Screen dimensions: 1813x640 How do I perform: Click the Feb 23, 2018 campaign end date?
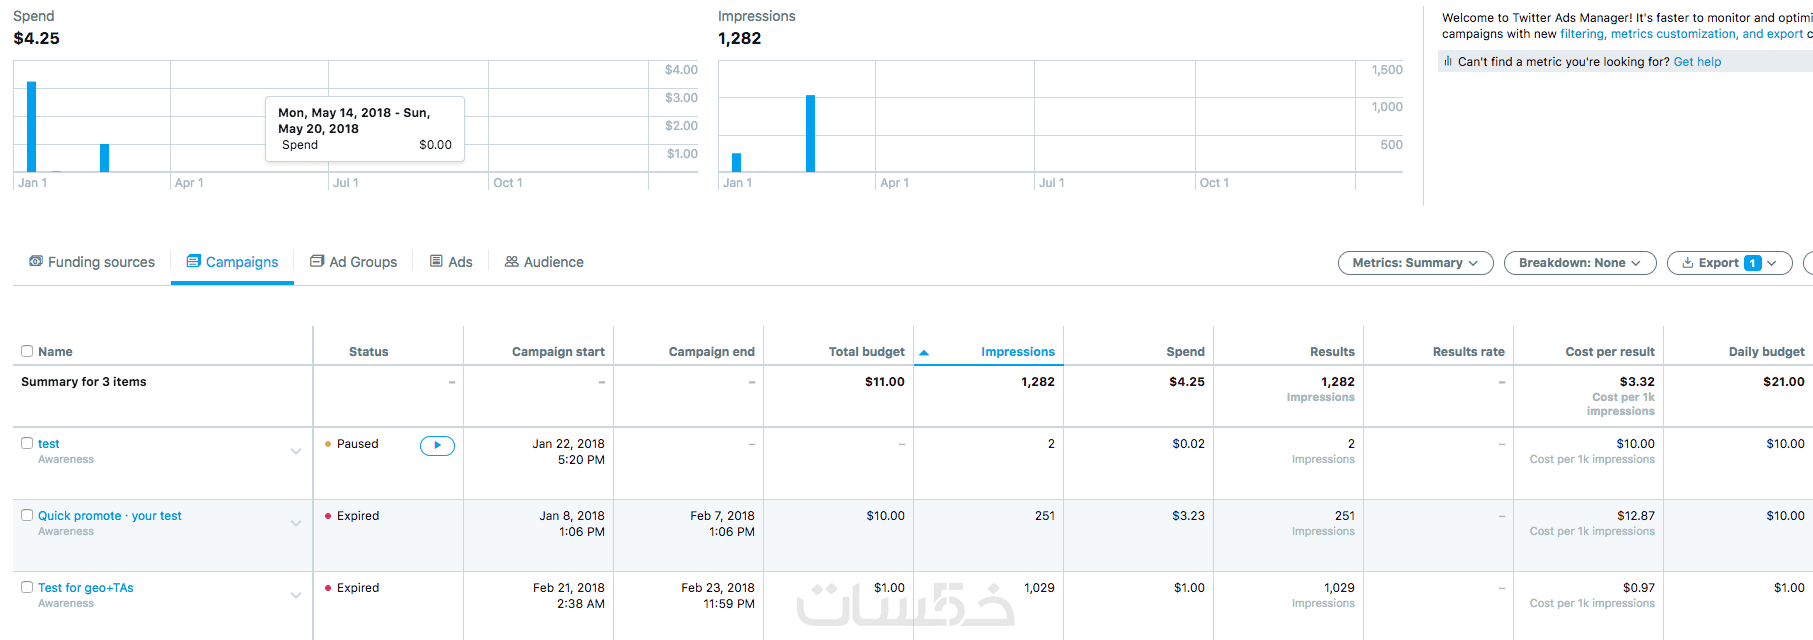tap(718, 588)
